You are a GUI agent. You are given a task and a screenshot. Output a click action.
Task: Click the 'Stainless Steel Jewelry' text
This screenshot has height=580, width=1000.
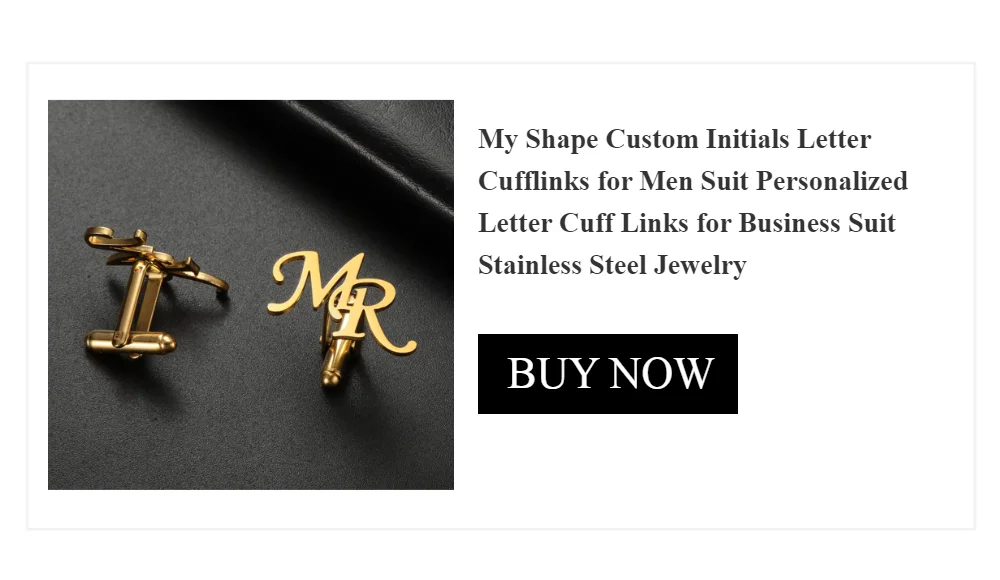tap(612, 265)
